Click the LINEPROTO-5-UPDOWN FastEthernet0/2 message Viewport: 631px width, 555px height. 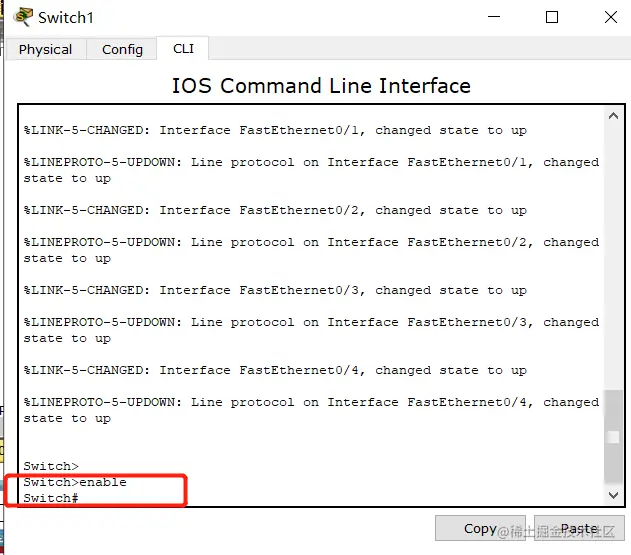click(311, 250)
